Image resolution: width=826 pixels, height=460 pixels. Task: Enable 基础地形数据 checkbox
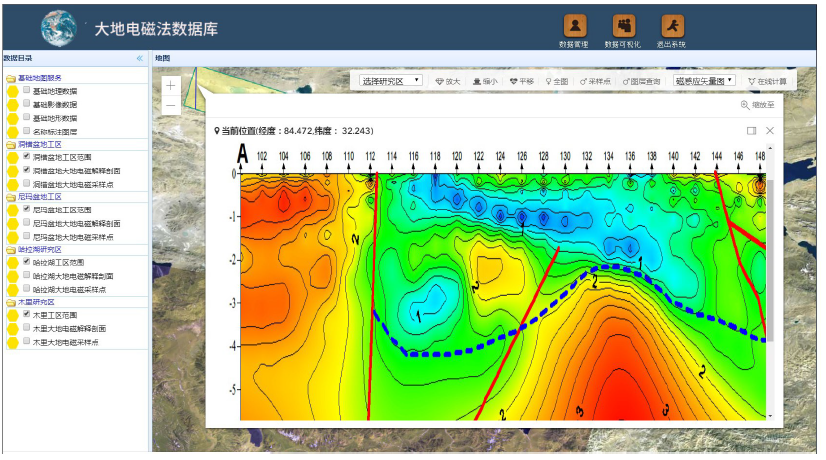tap(26, 117)
